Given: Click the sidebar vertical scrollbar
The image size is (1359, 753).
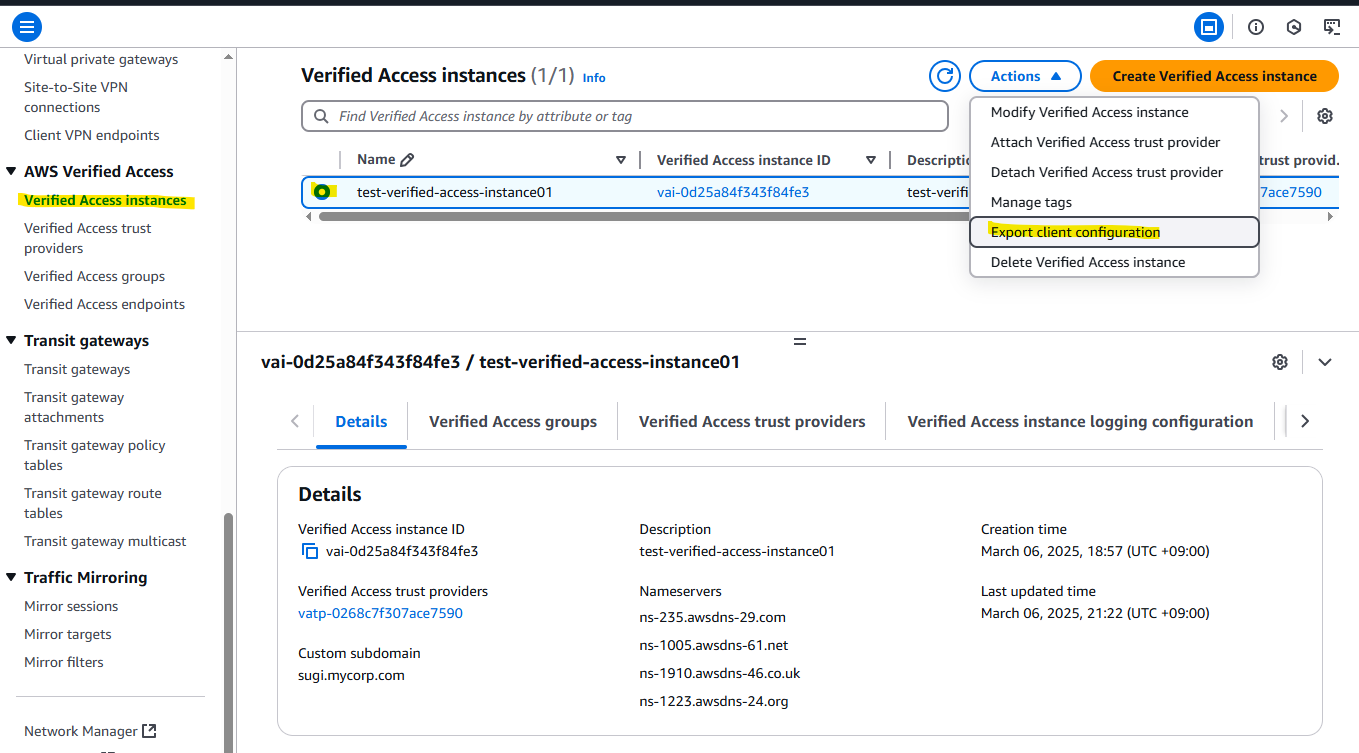Looking at the screenshot, I should [229, 632].
